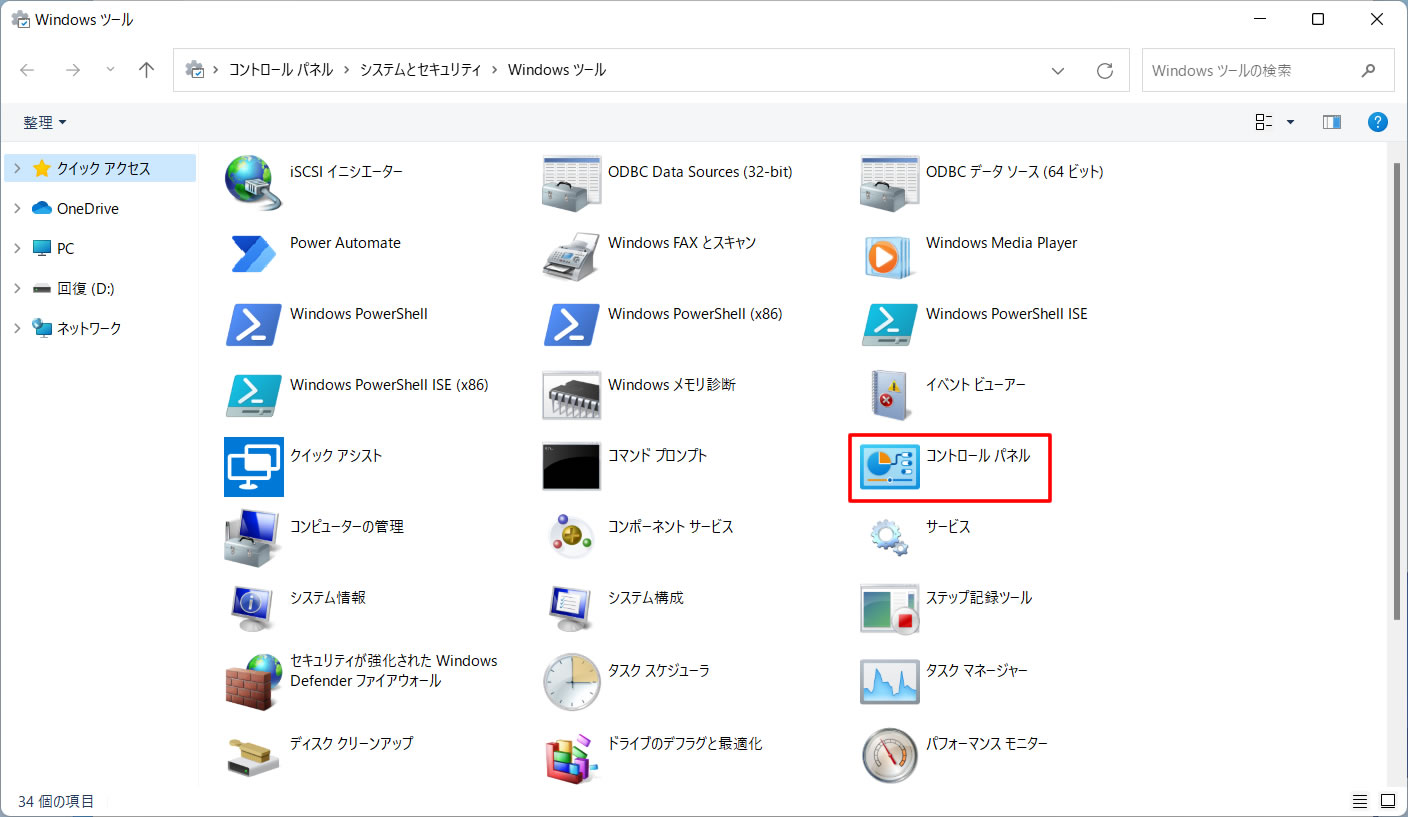Launch the タスク マネージャー icon
Screen dimensions: 1408x817
pyautogui.click(x=889, y=681)
